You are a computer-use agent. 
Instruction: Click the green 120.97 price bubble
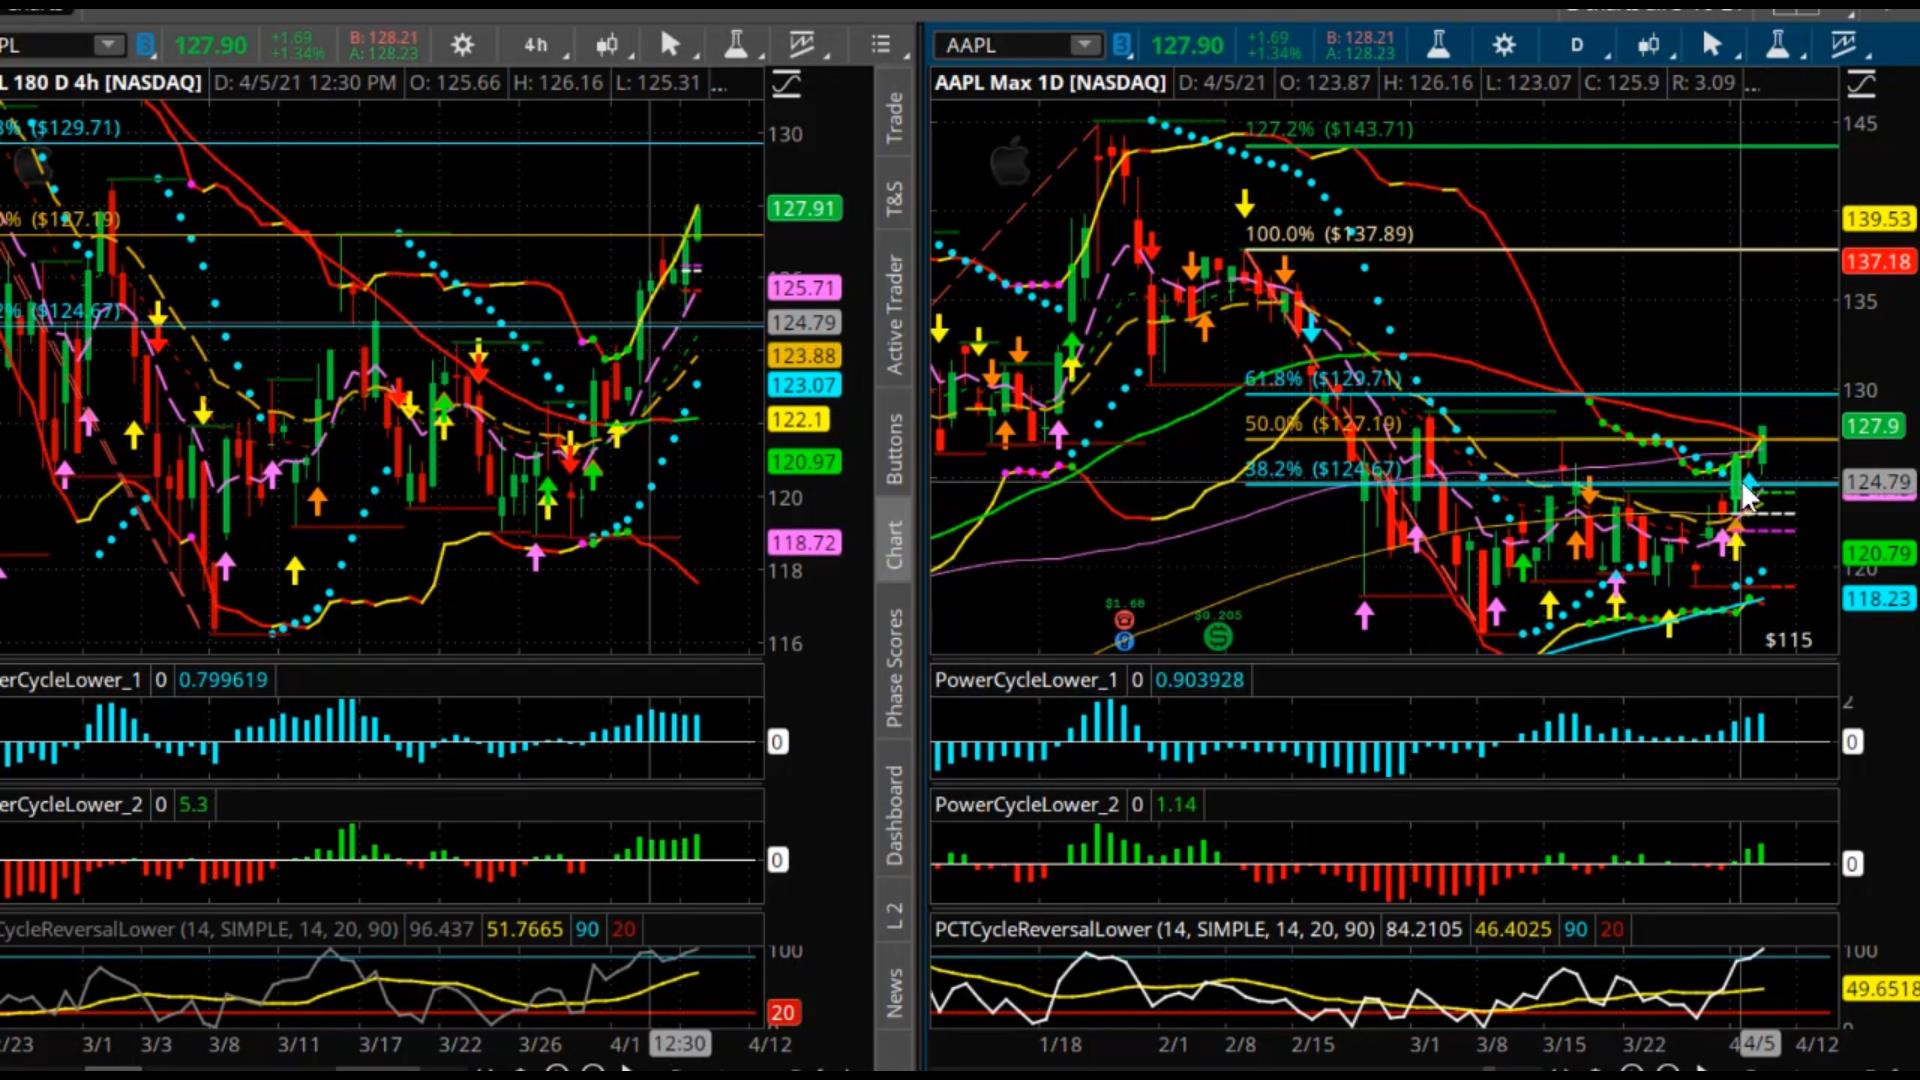(x=803, y=462)
